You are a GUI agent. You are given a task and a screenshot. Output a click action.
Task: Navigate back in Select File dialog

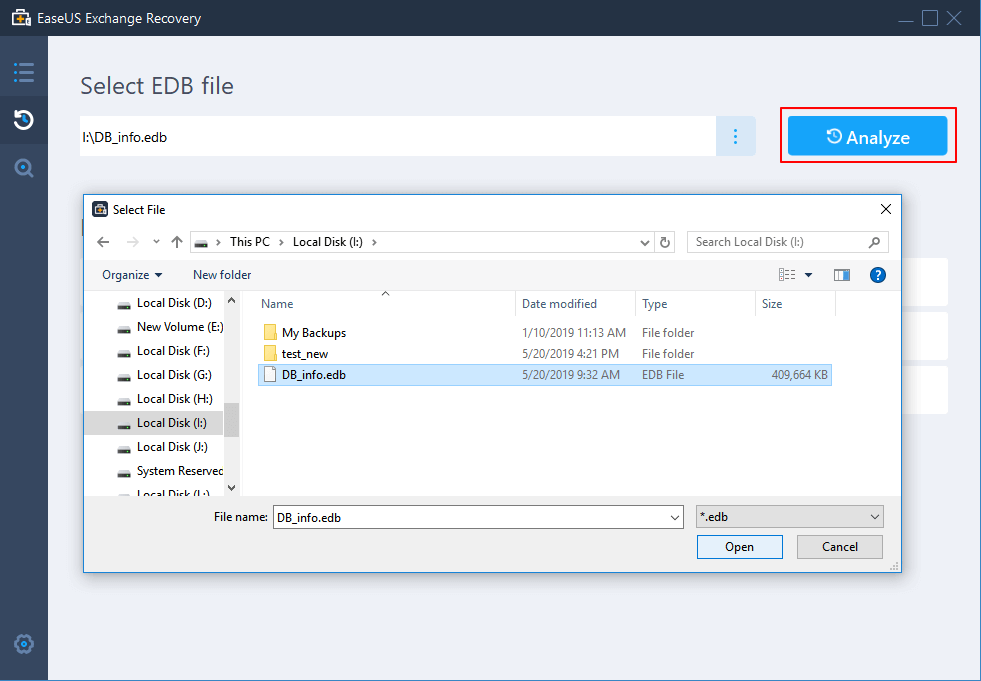(x=102, y=242)
